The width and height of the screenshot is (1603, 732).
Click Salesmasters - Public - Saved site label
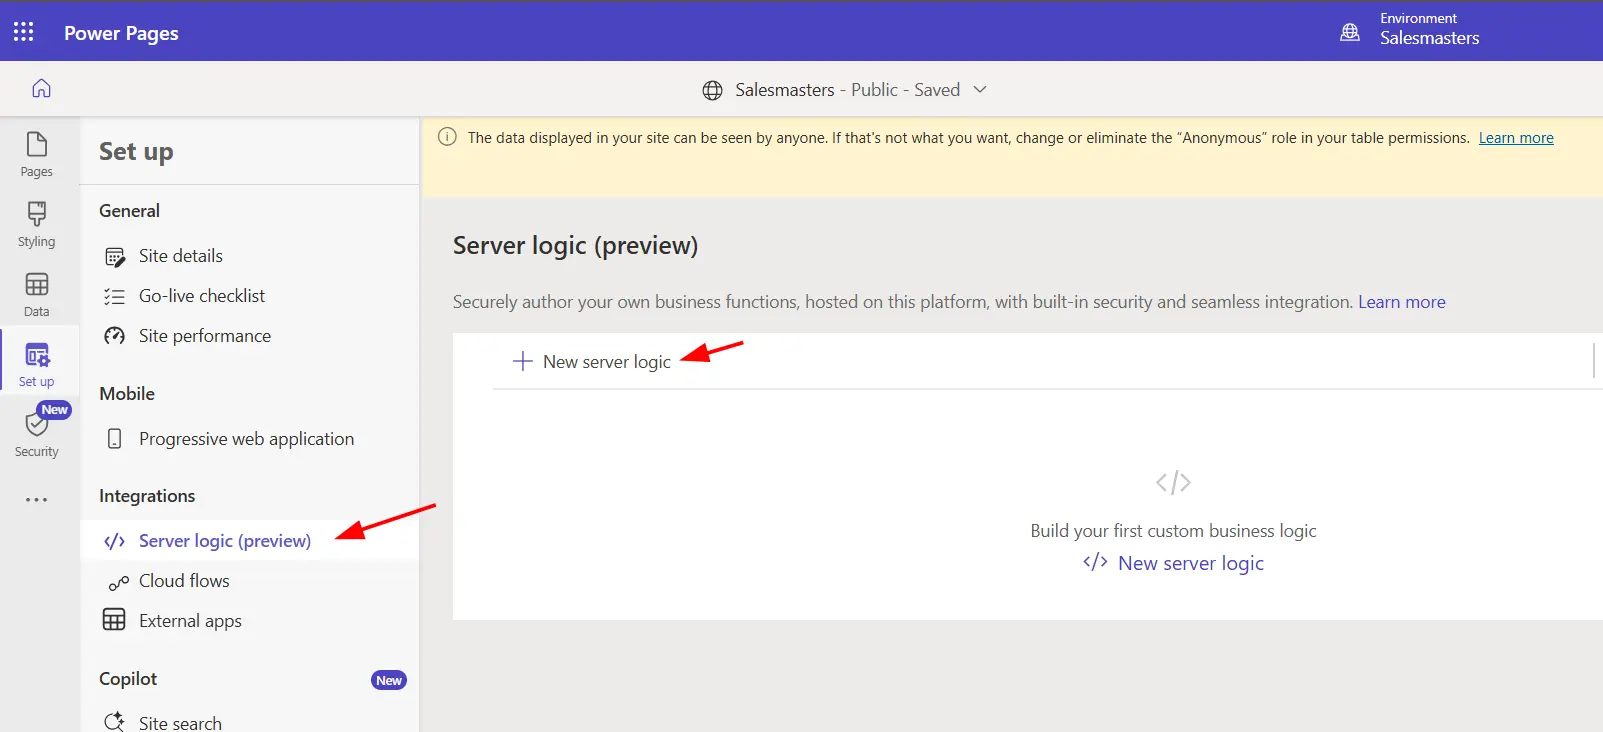coord(847,90)
